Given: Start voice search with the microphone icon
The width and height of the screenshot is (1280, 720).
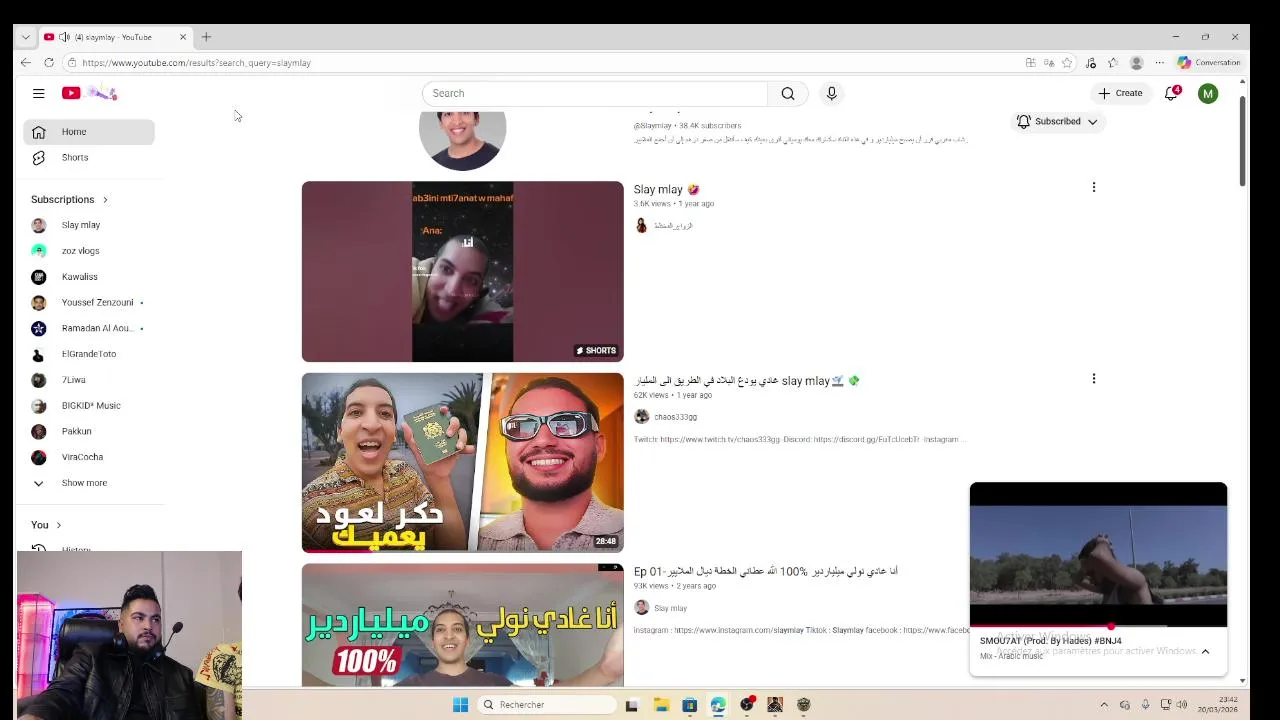Looking at the screenshot, I should (x=831, y=93).
